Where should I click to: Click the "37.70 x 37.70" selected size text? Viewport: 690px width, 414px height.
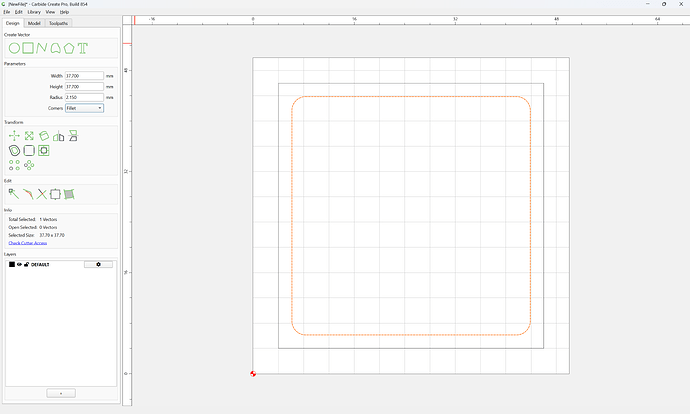pyautogui.click(x=52, y=235)
